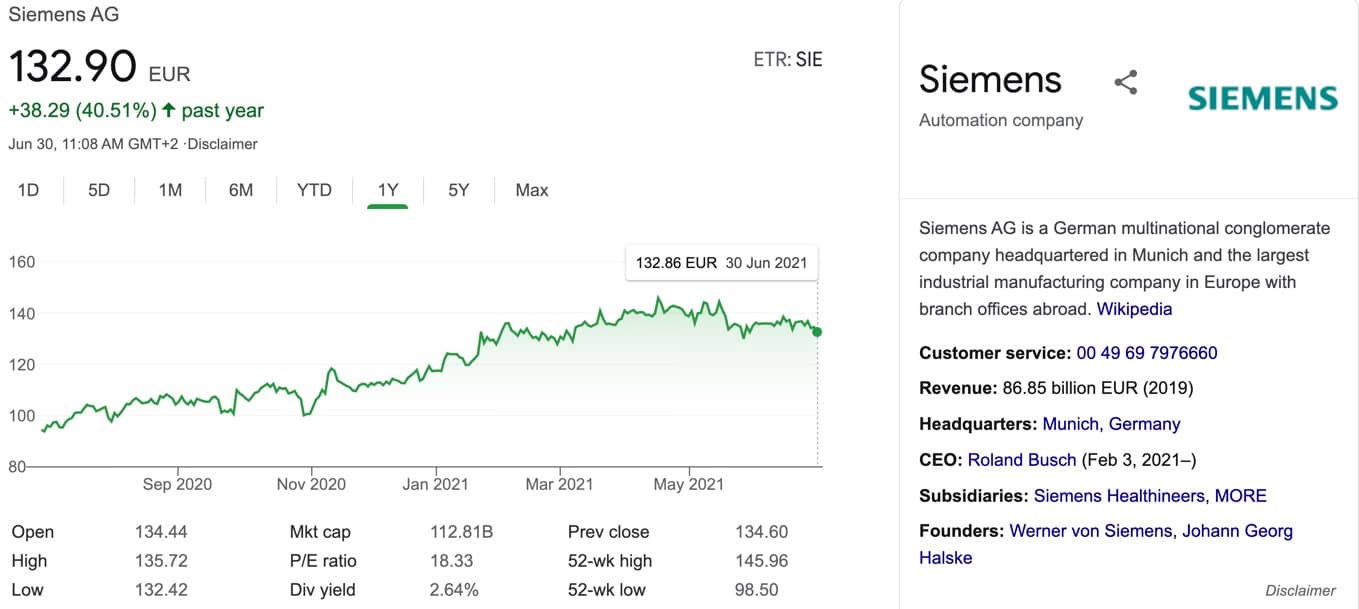Open Siemens Healthineers subsidiary link
1359x609 pixels.
coord(1120,496)
